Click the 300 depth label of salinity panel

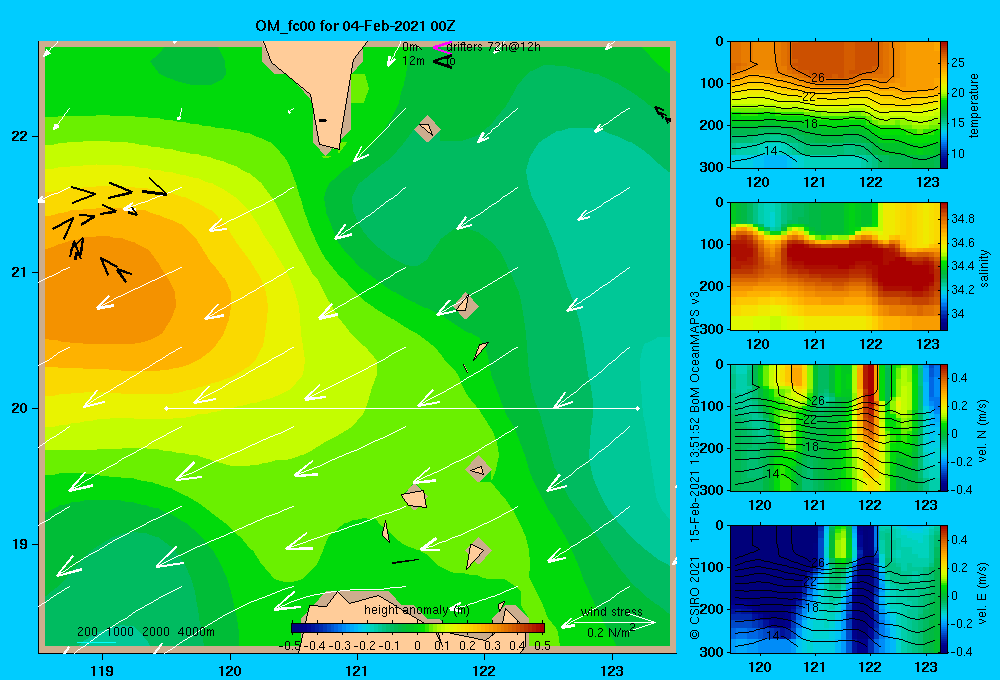[x=713, y=329]
